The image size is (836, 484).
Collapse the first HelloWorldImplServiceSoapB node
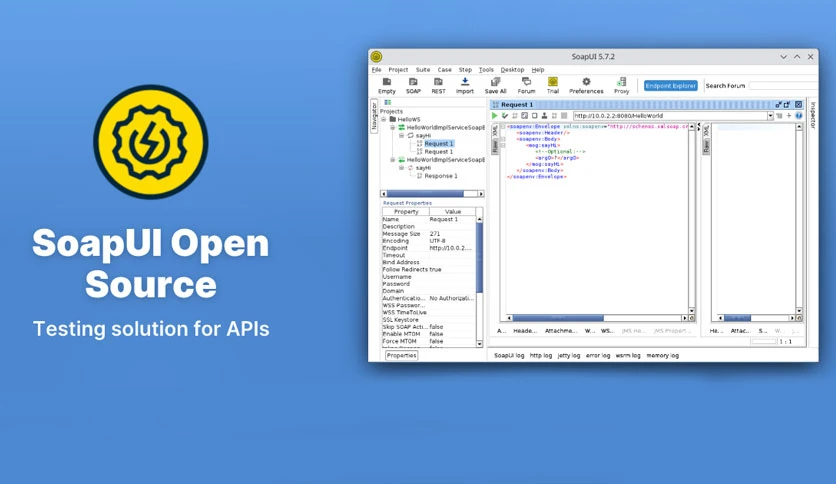coord(392,127)
